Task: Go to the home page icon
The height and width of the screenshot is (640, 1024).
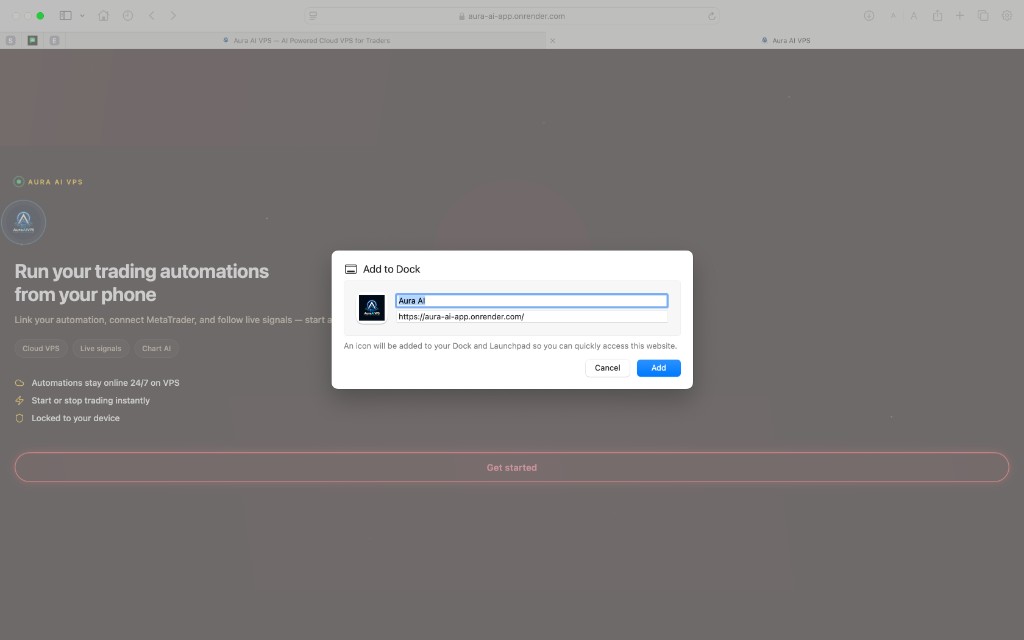Action: [x=103, y=16]
